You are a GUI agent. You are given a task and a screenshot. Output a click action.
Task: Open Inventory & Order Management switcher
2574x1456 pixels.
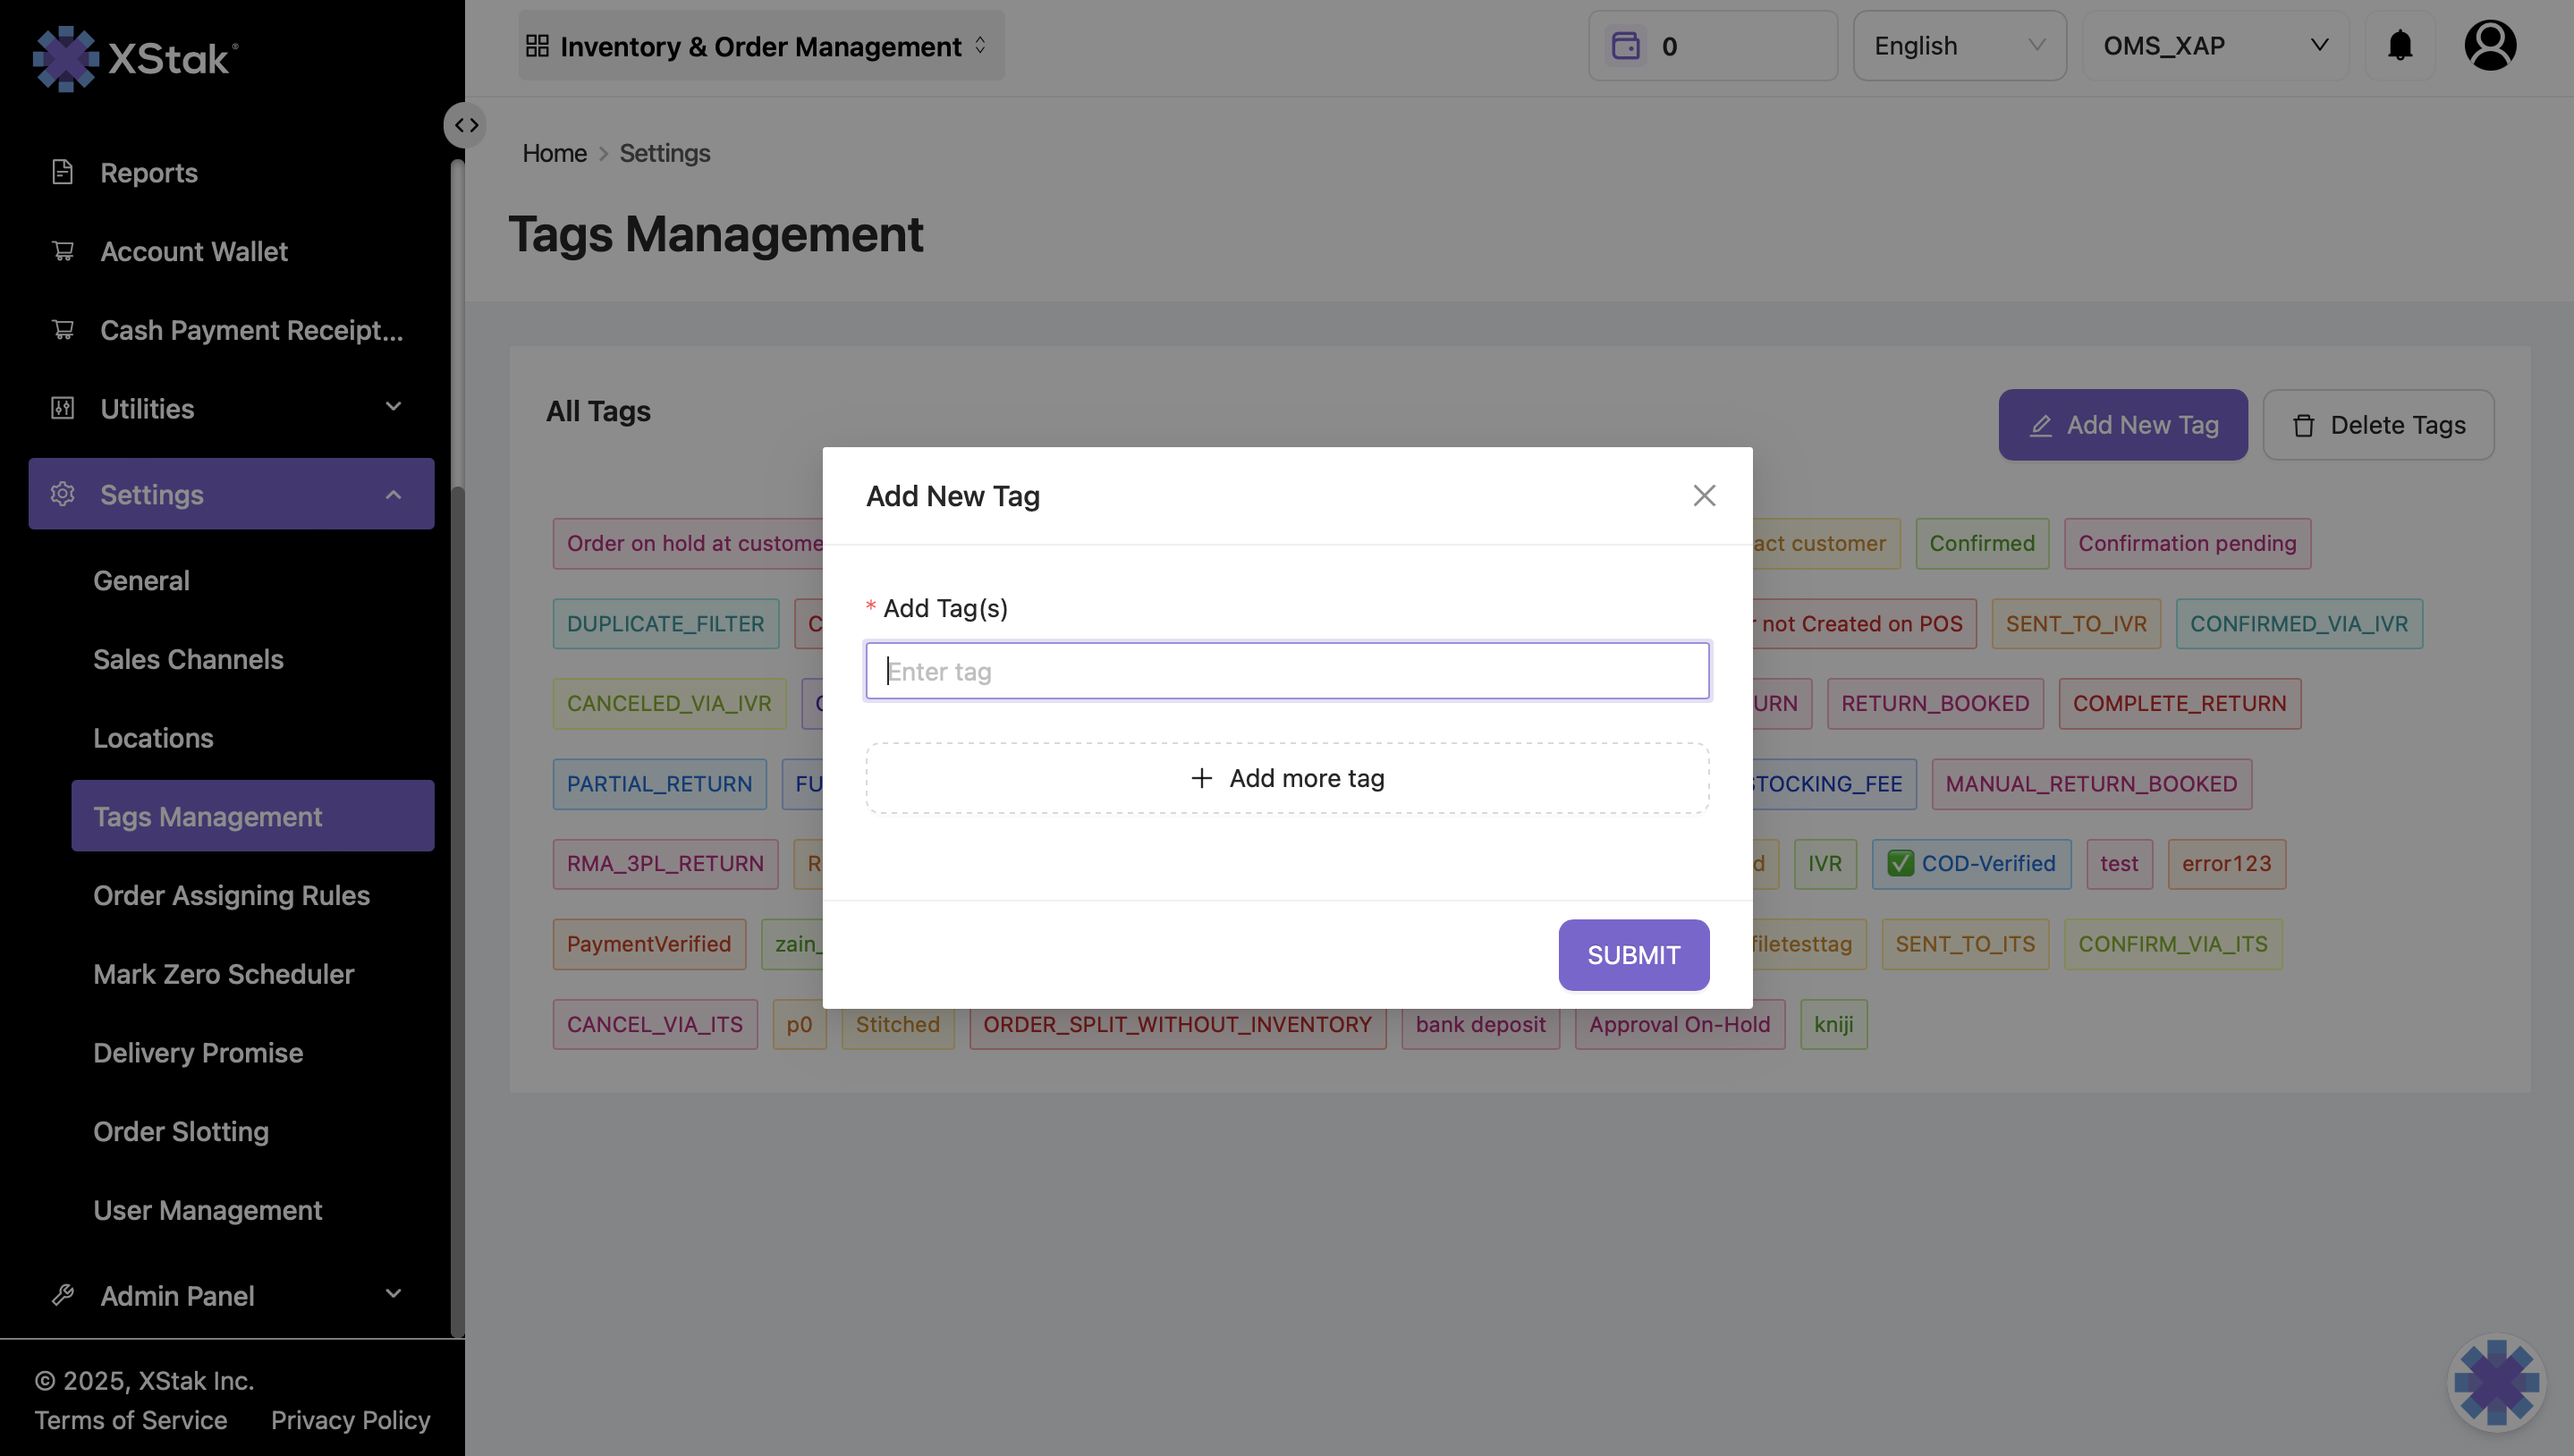pyautogui.click(x=760, y=46)
